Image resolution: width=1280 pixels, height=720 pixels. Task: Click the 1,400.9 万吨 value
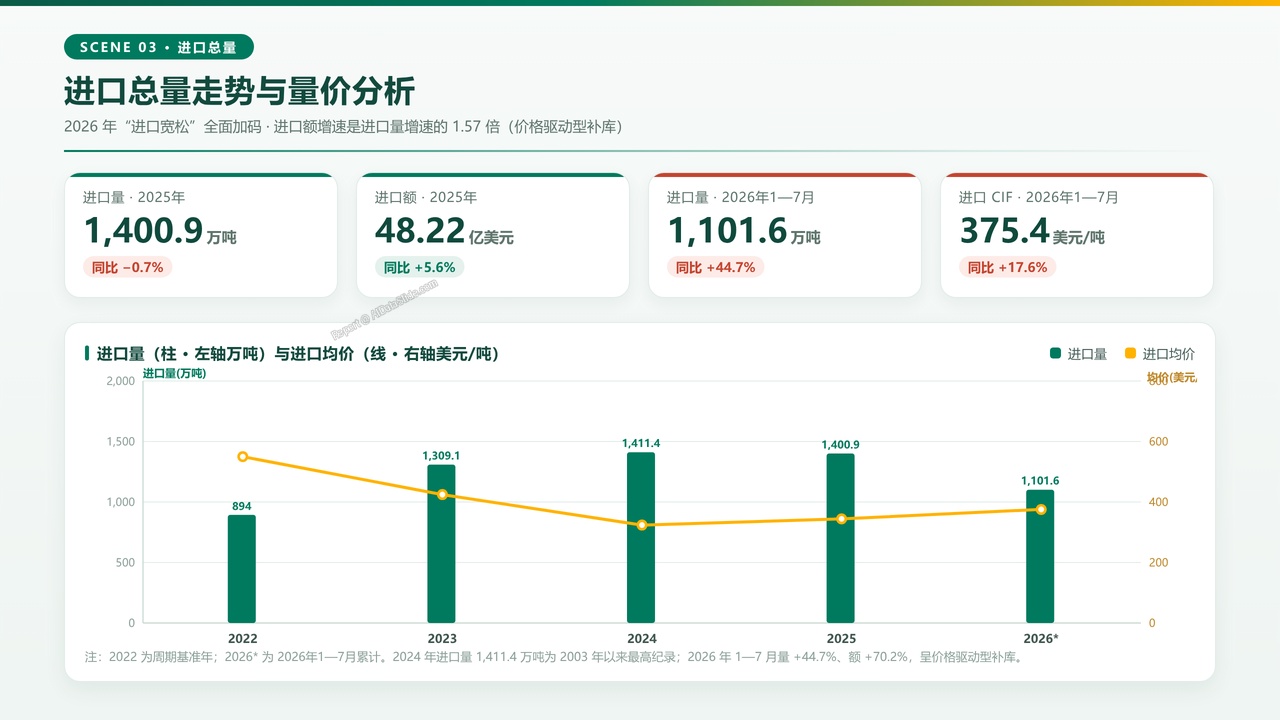tap(160, 231)
